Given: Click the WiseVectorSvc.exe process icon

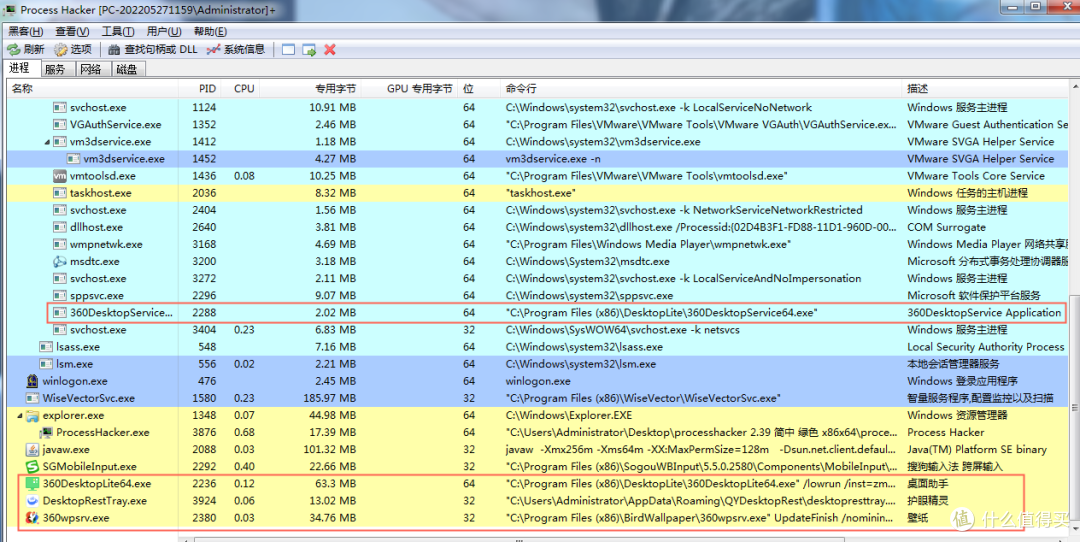Looking at the screenshot, I should tap(32, 399).
